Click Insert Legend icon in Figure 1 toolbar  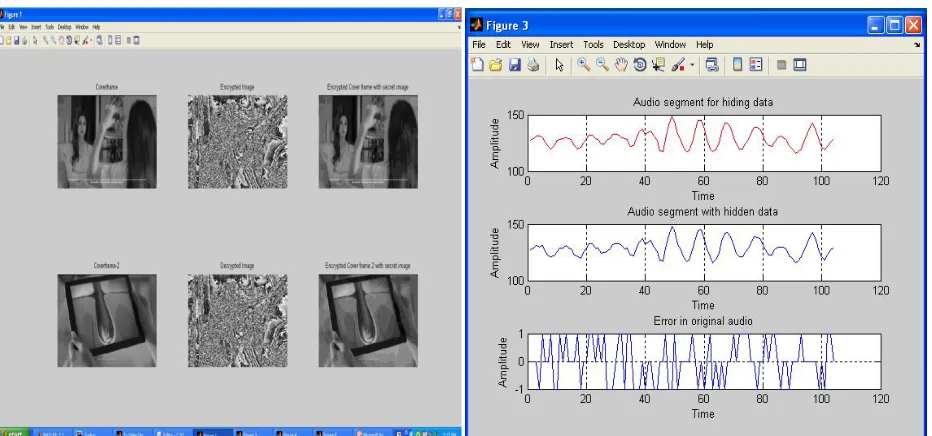tap(118, 40)
